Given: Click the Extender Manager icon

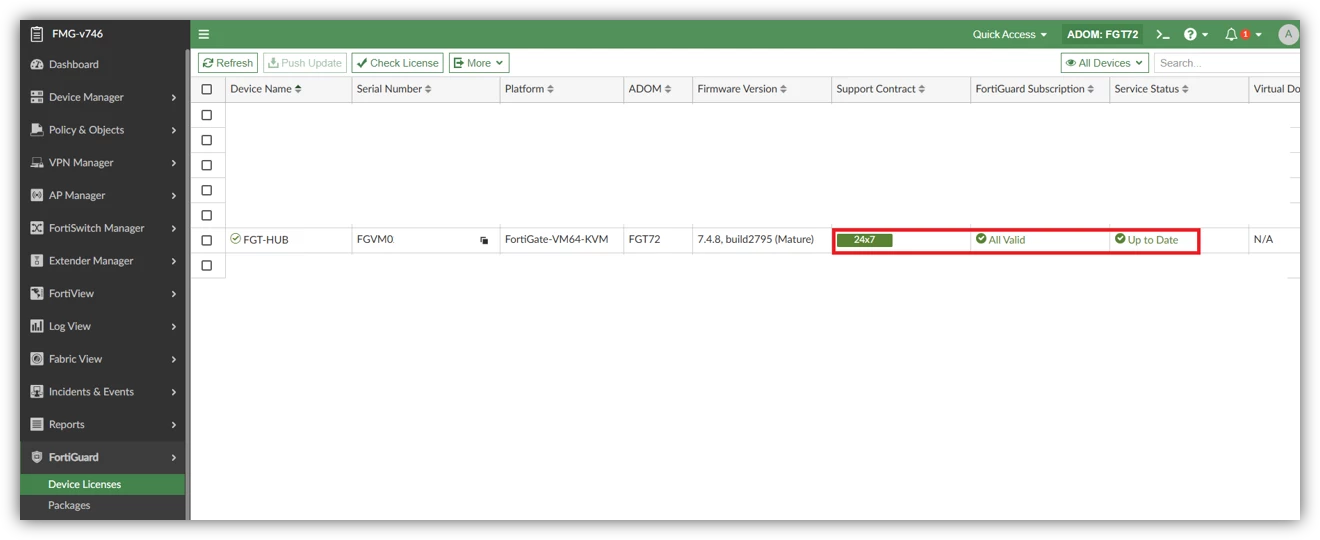Looking at the screenshot, I should [x=37, y=261].
